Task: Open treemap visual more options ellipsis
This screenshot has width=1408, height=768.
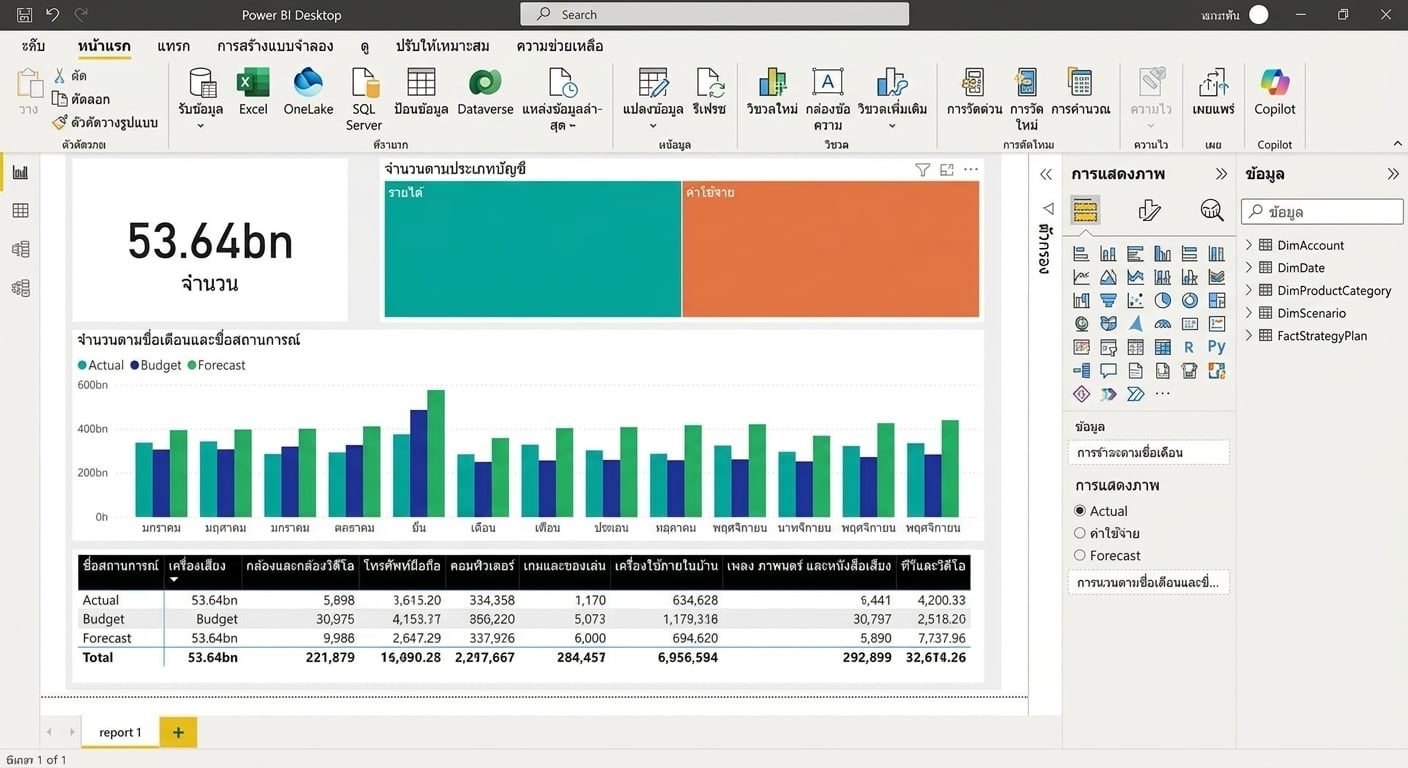Action: coord(971,170)
